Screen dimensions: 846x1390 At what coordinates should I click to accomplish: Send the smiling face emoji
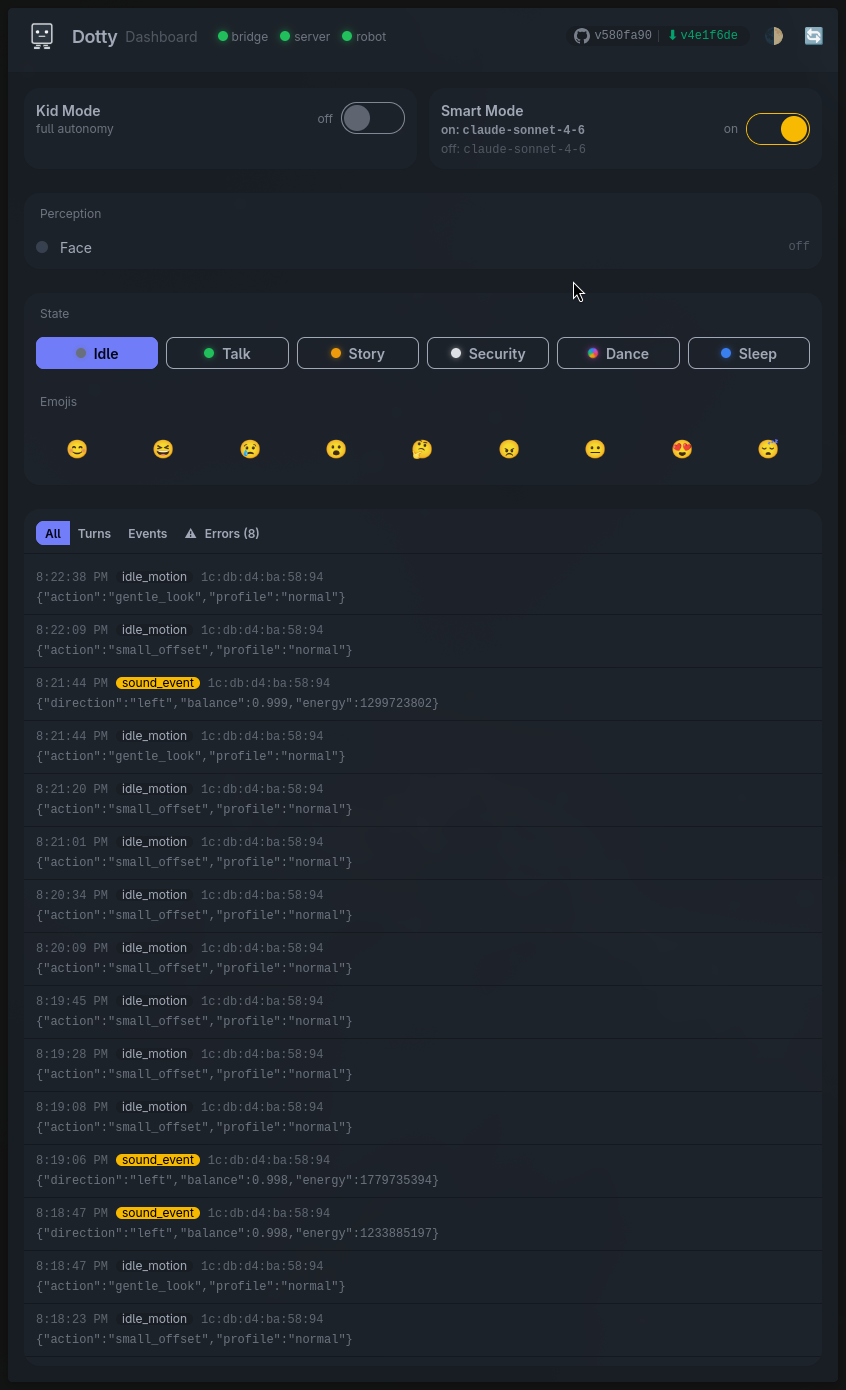[77, 449]
